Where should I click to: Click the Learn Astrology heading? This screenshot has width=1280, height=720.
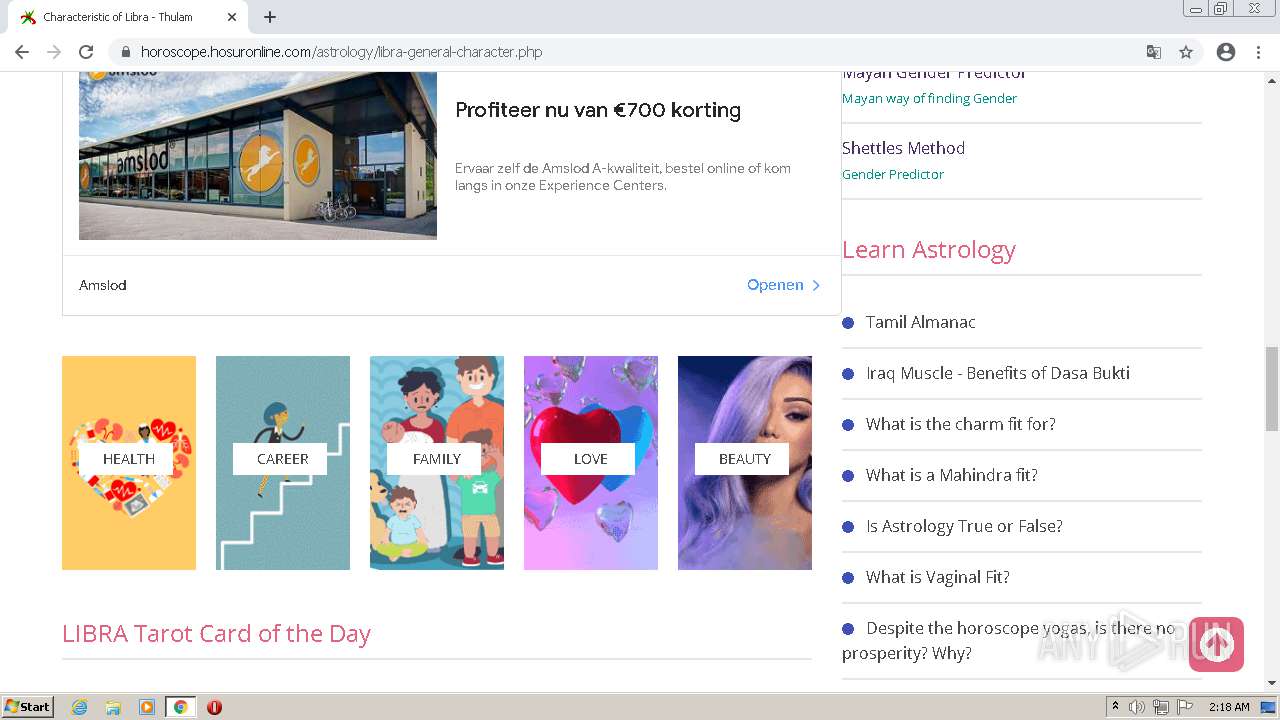[929, 249]
